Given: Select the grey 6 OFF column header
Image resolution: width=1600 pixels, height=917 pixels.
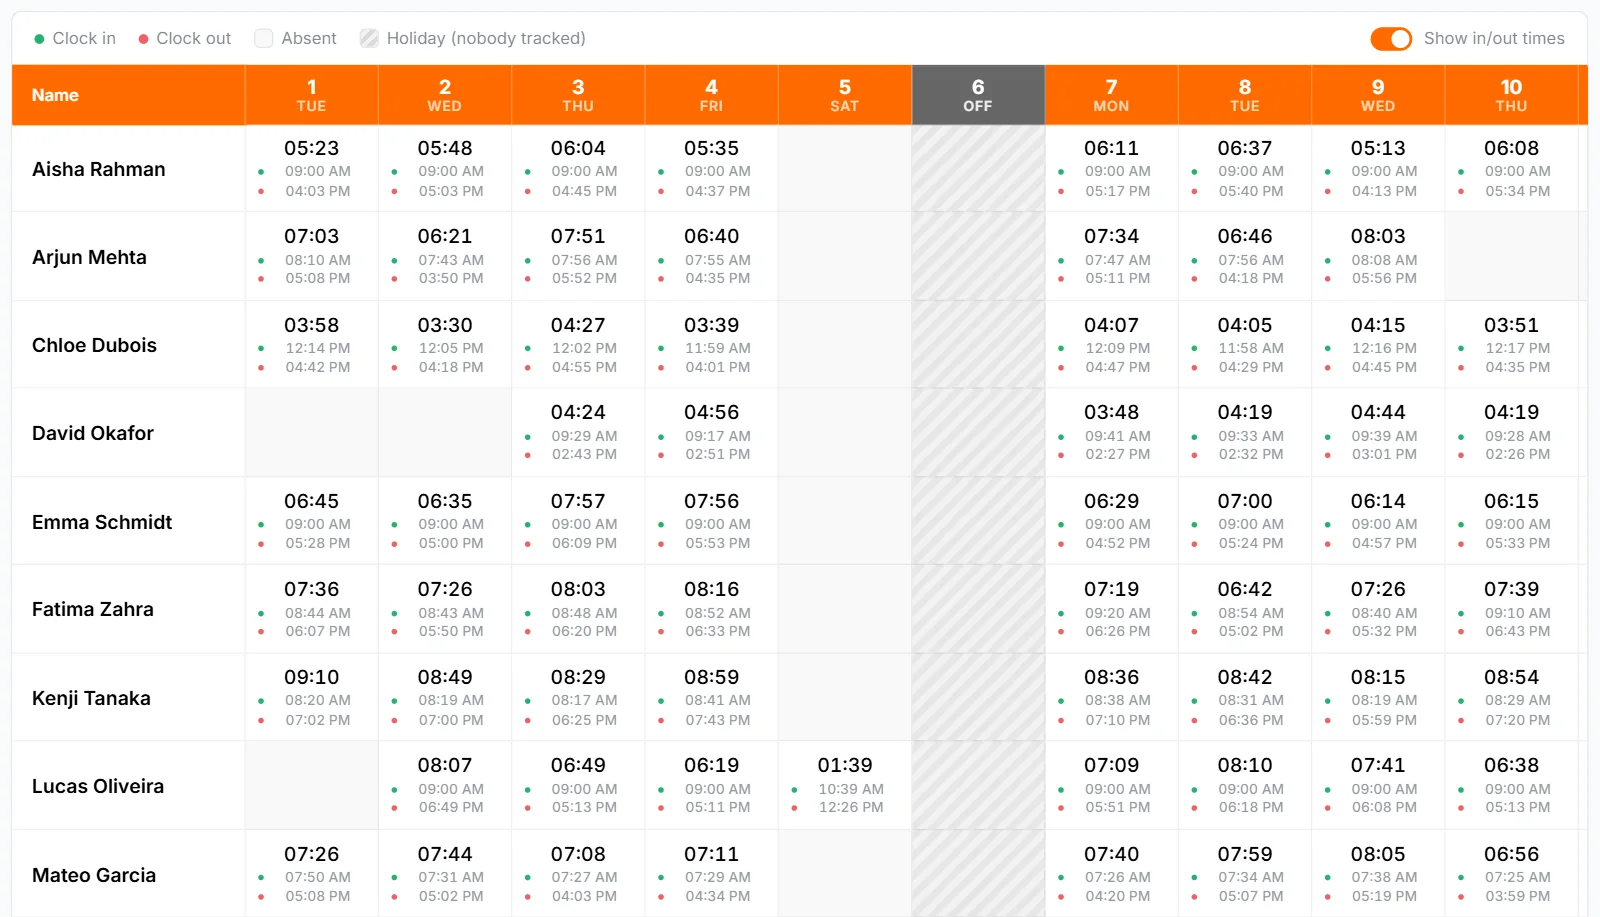Looking at the screenshot, I should 978,95.
